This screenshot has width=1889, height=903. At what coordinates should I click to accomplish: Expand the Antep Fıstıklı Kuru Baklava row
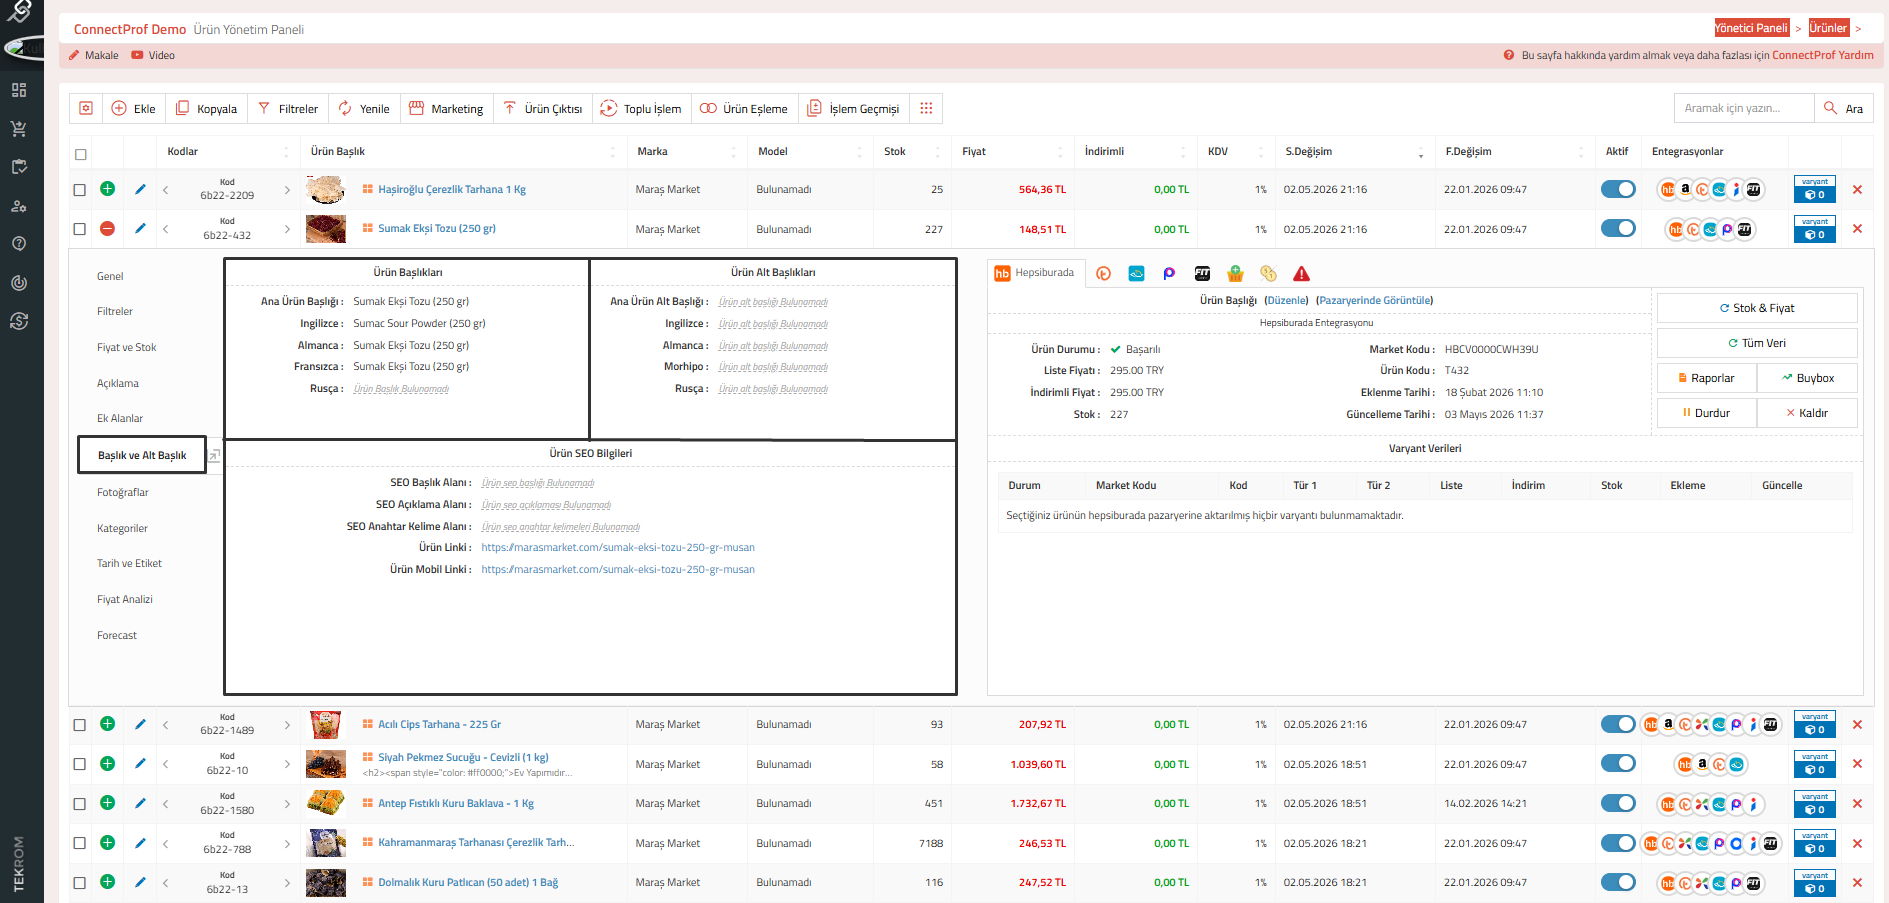[x=107, y=802]
